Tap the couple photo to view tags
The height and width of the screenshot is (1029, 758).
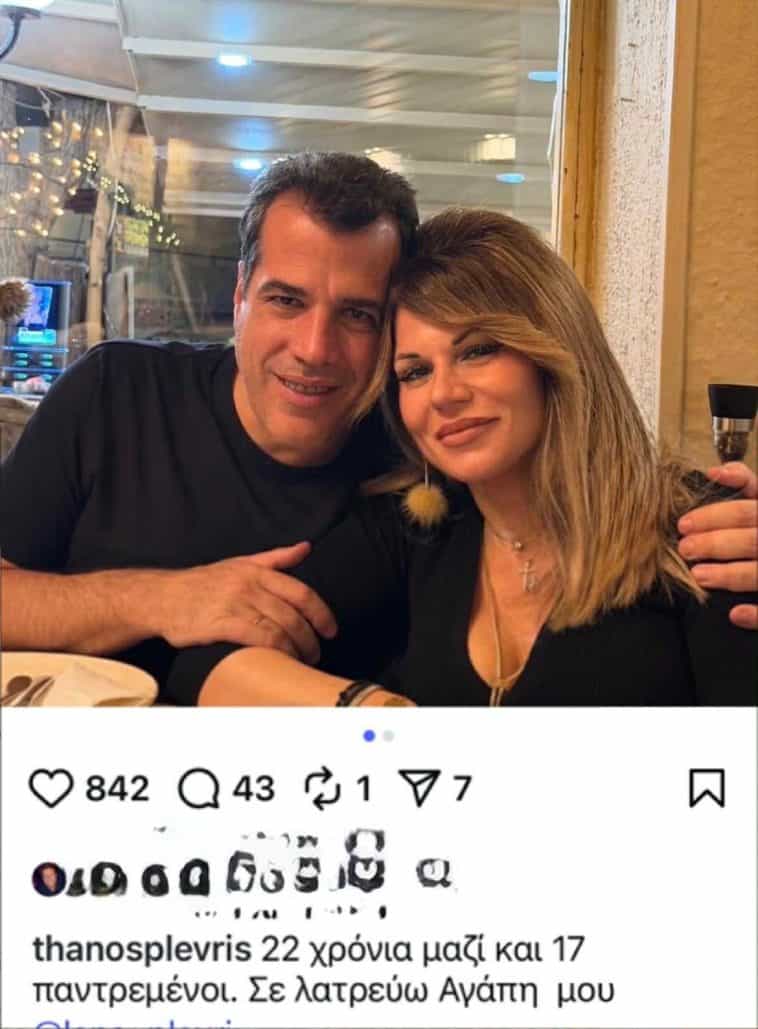pos(379,353)
